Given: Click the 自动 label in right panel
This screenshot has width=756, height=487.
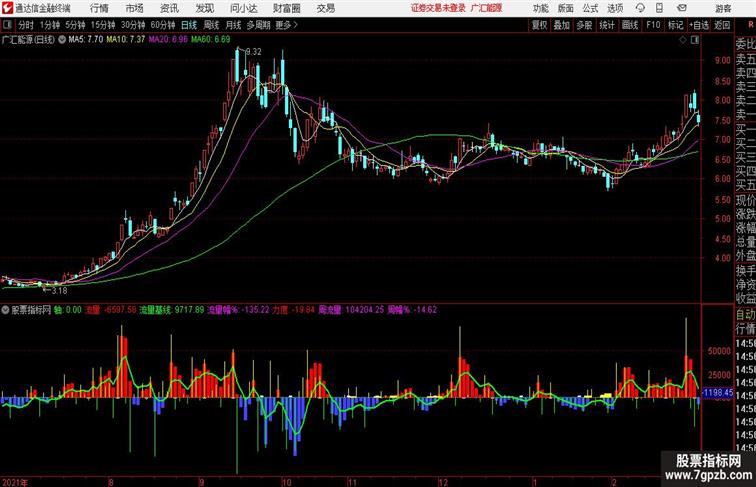Looking at the screenshot, I should (x=745, y=315).
